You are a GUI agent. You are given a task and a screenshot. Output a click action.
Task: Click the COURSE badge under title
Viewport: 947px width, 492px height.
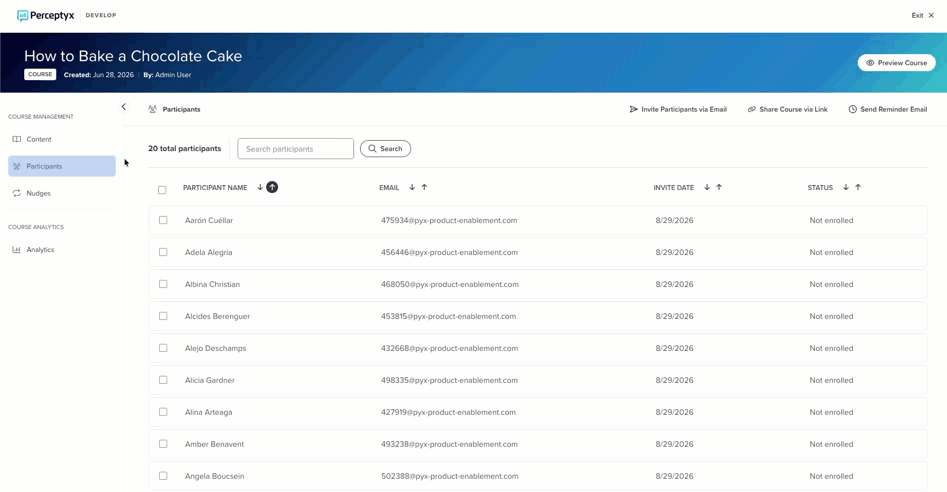coord(40,74)
